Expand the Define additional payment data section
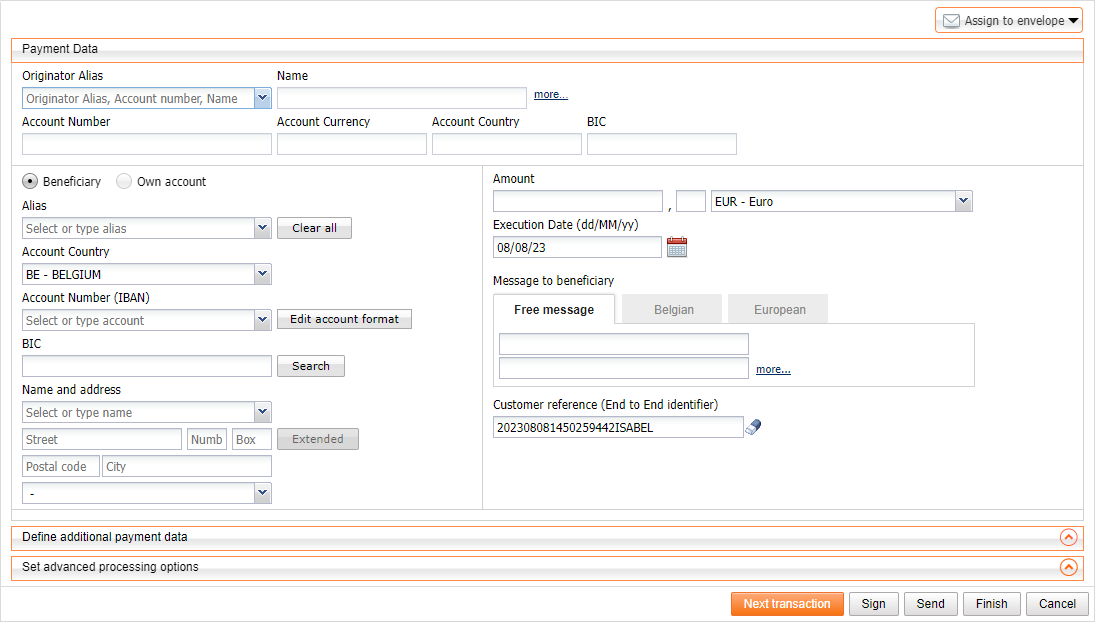This screenshot has width=1095, height=622. point(1068,537)
